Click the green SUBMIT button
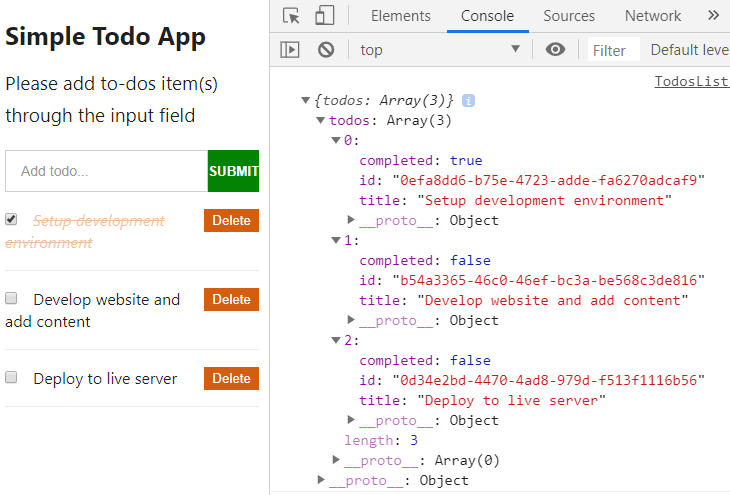730x495 pixels. point(233,171)
